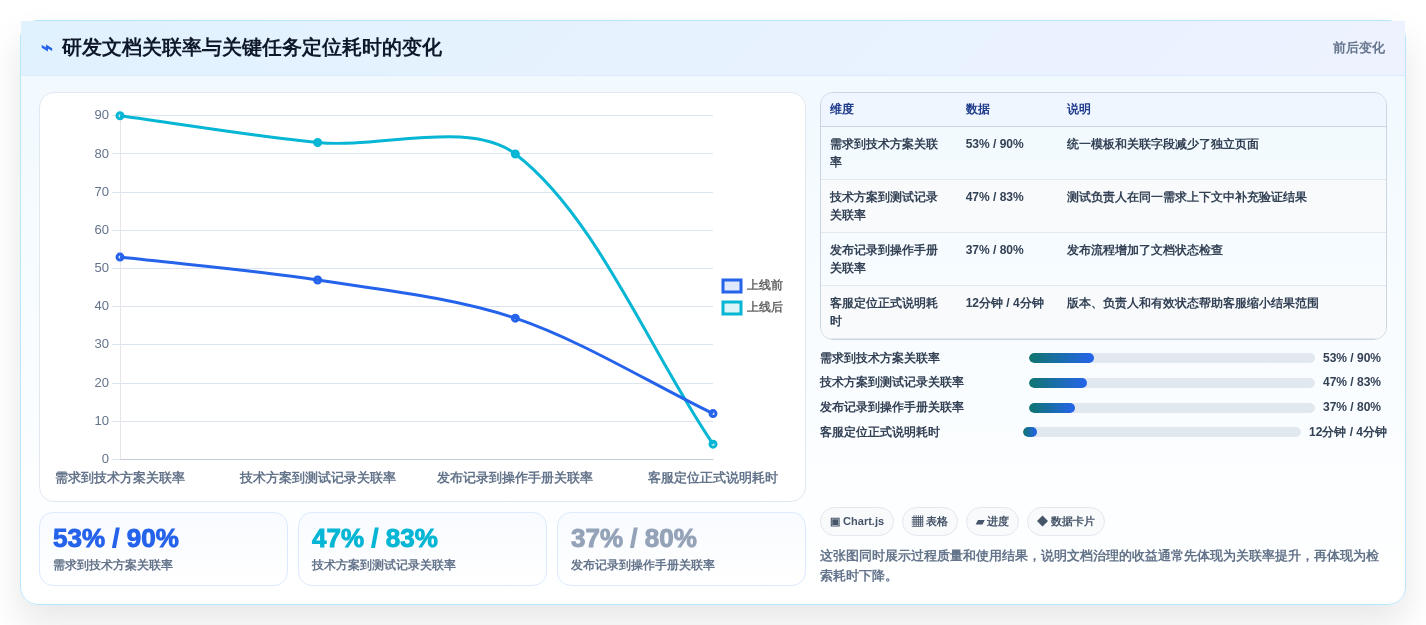The width and height of the screenshot is (1426, 625).
Task: Click the 上线后 data point at 发布记录到操作手册关联率
Action: tap(515, 154)
